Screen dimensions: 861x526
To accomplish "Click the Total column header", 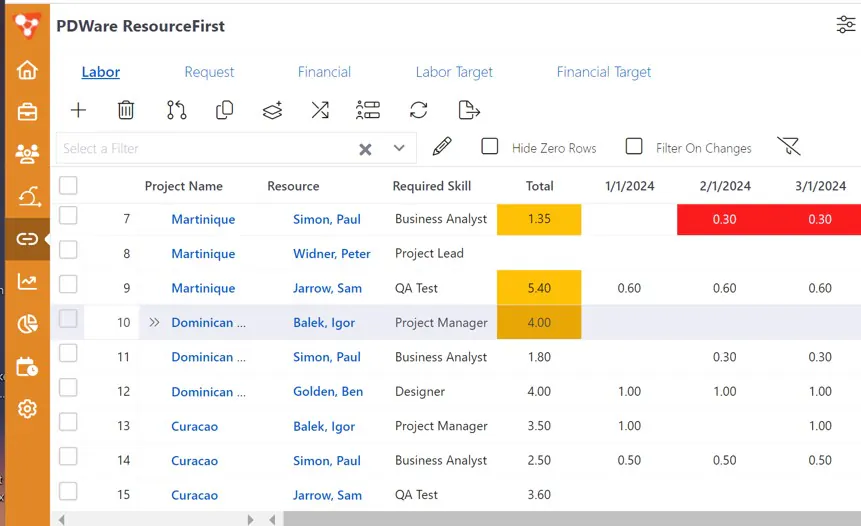I will pyautogui.click(x=539, y=186).
